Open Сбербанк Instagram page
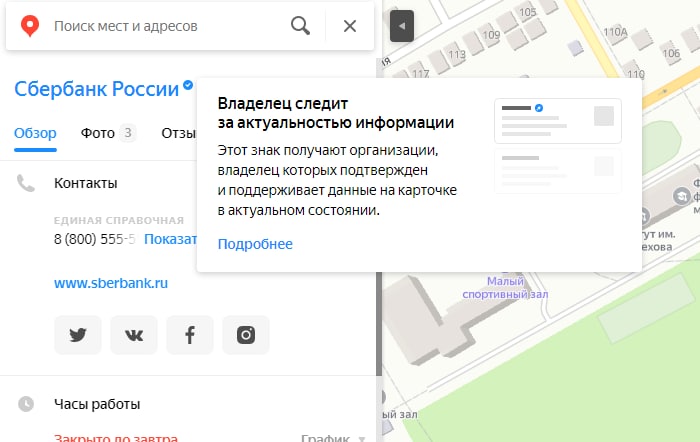This screenshot has width=700, height=442. (x=246, y=335)
